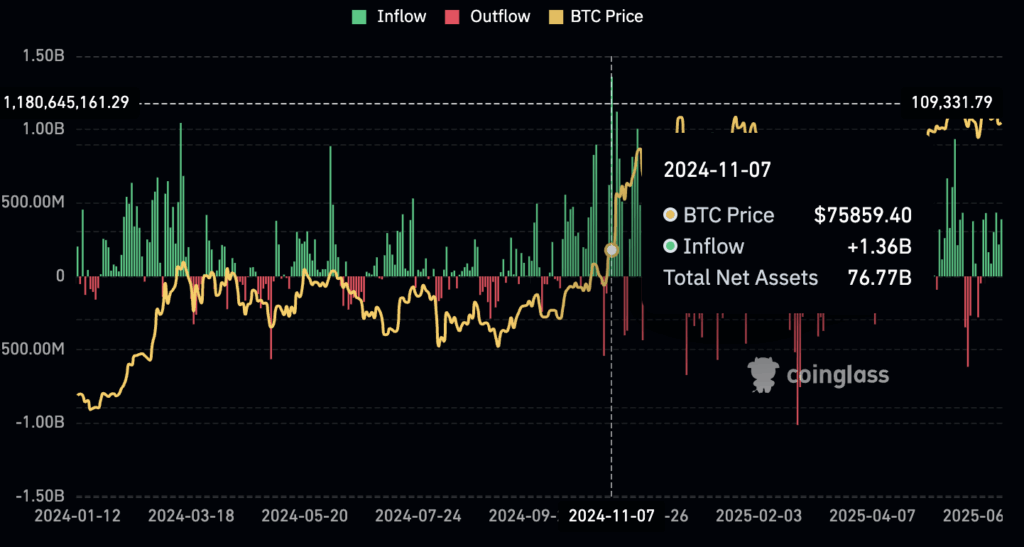Click the 2024-07-24 x-axis date
The height and width of the screenshot is (547, 1024).
pos(419,516)
